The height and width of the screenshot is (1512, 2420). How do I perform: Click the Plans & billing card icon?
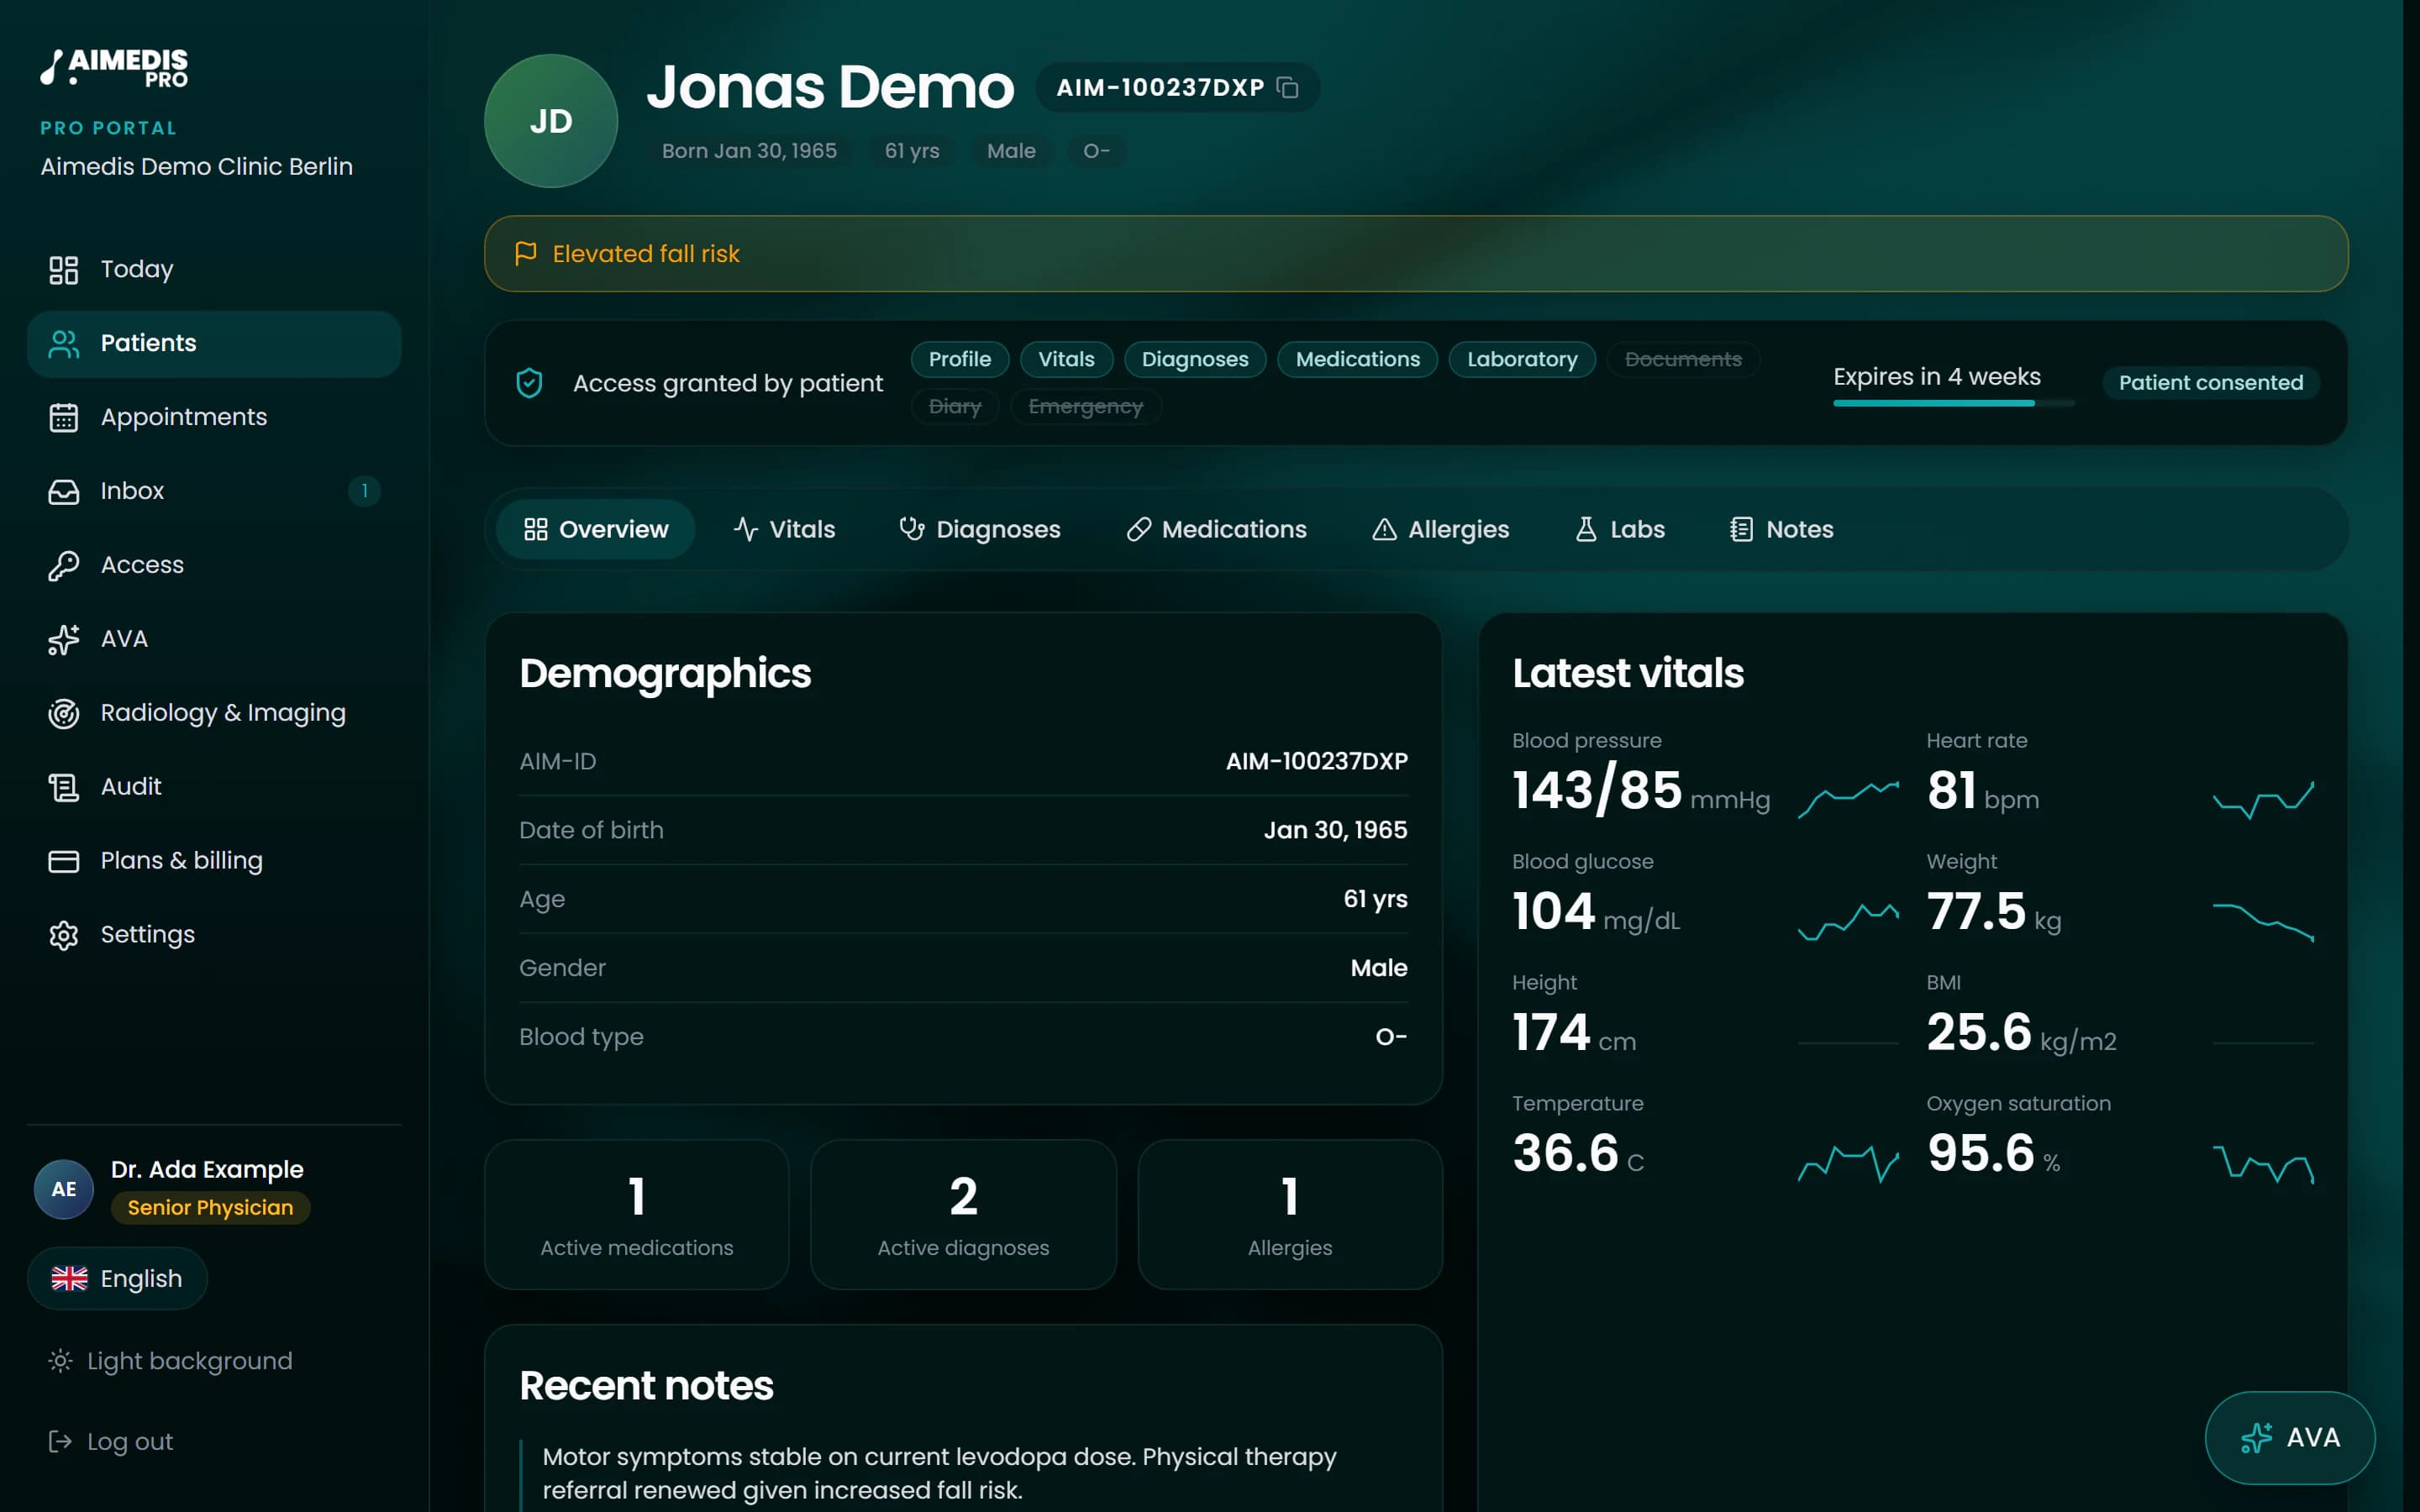[x=64, y=861]
